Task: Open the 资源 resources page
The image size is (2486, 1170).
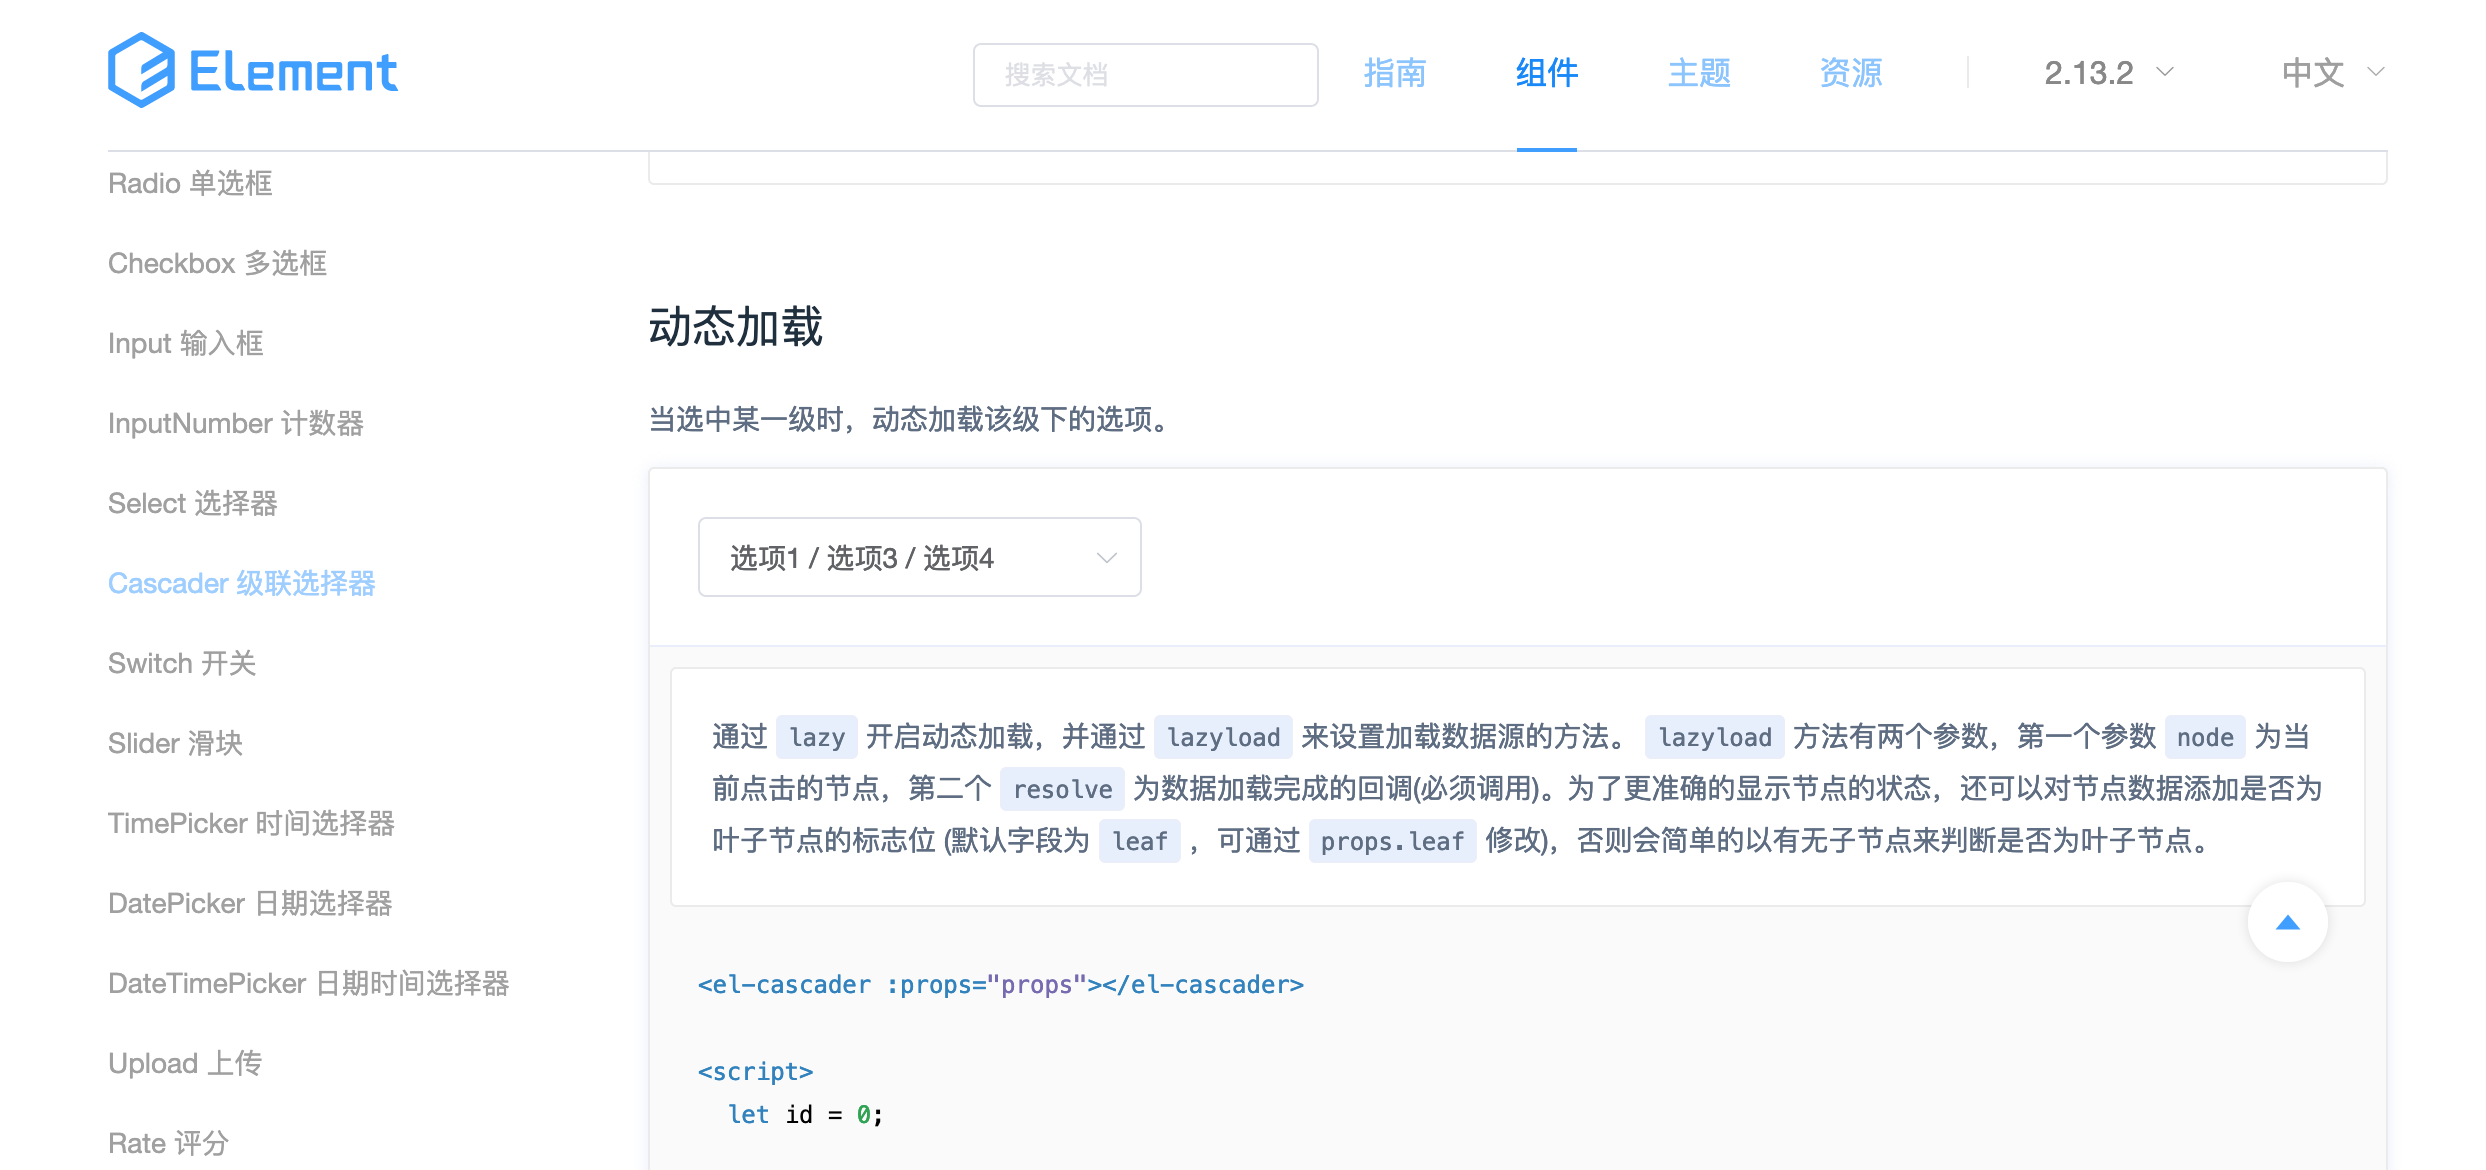Action: coord(1850,73)
